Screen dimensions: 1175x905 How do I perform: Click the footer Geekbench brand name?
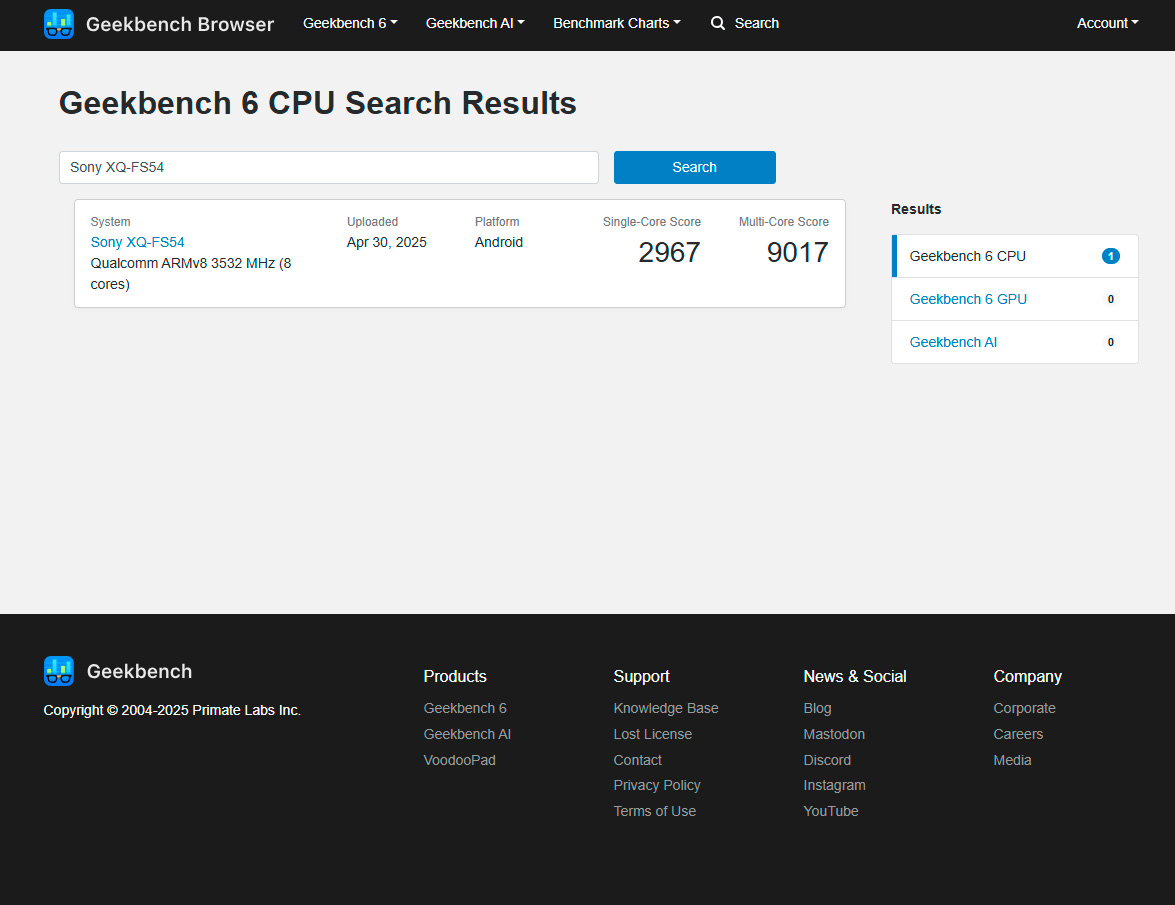point(139,671)
